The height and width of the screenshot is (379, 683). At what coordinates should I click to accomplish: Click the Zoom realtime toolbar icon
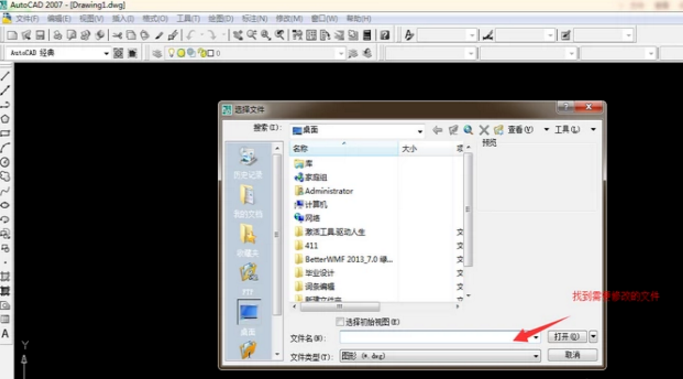tap(252, 35)
